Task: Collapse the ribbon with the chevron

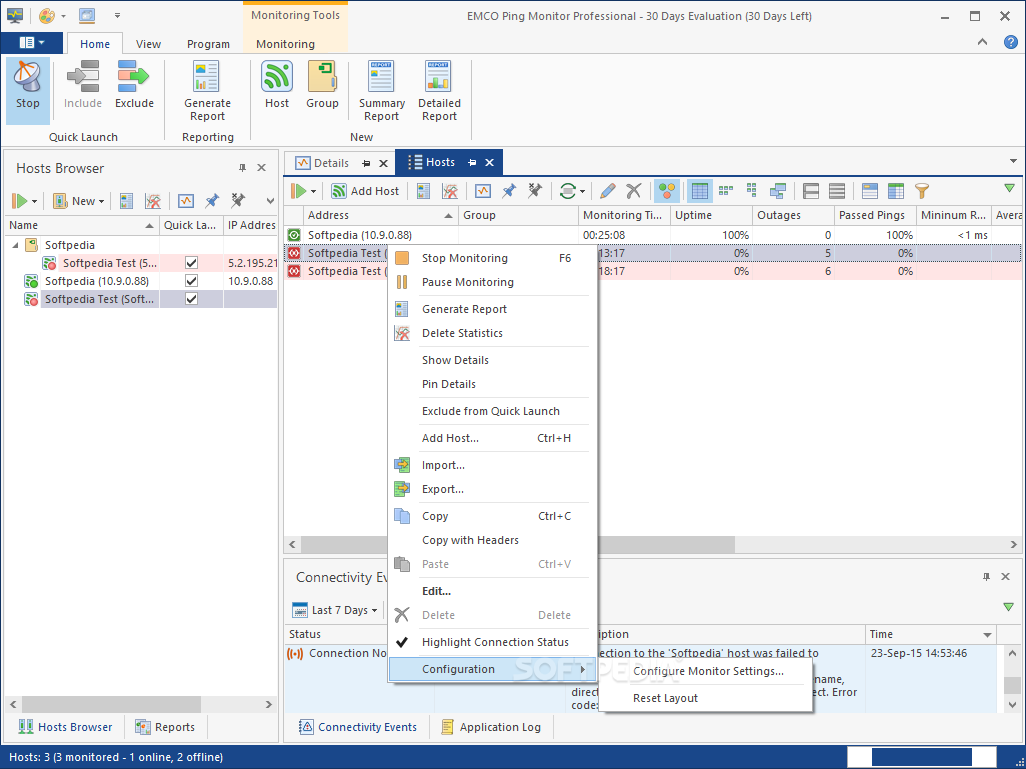Action: pos(983,42)
